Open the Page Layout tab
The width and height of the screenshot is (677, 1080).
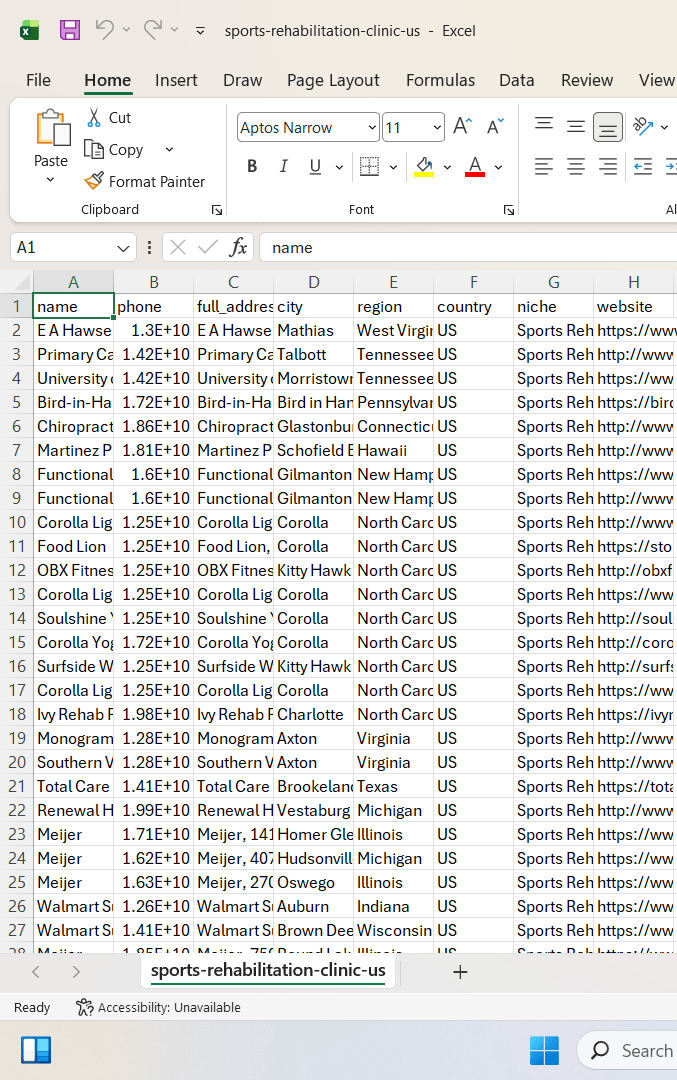click(333, 80)
